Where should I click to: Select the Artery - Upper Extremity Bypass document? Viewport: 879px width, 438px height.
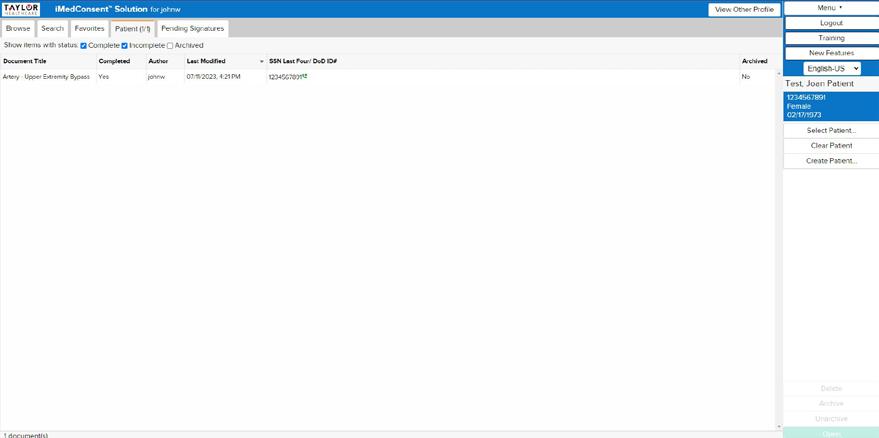(46, 77)
